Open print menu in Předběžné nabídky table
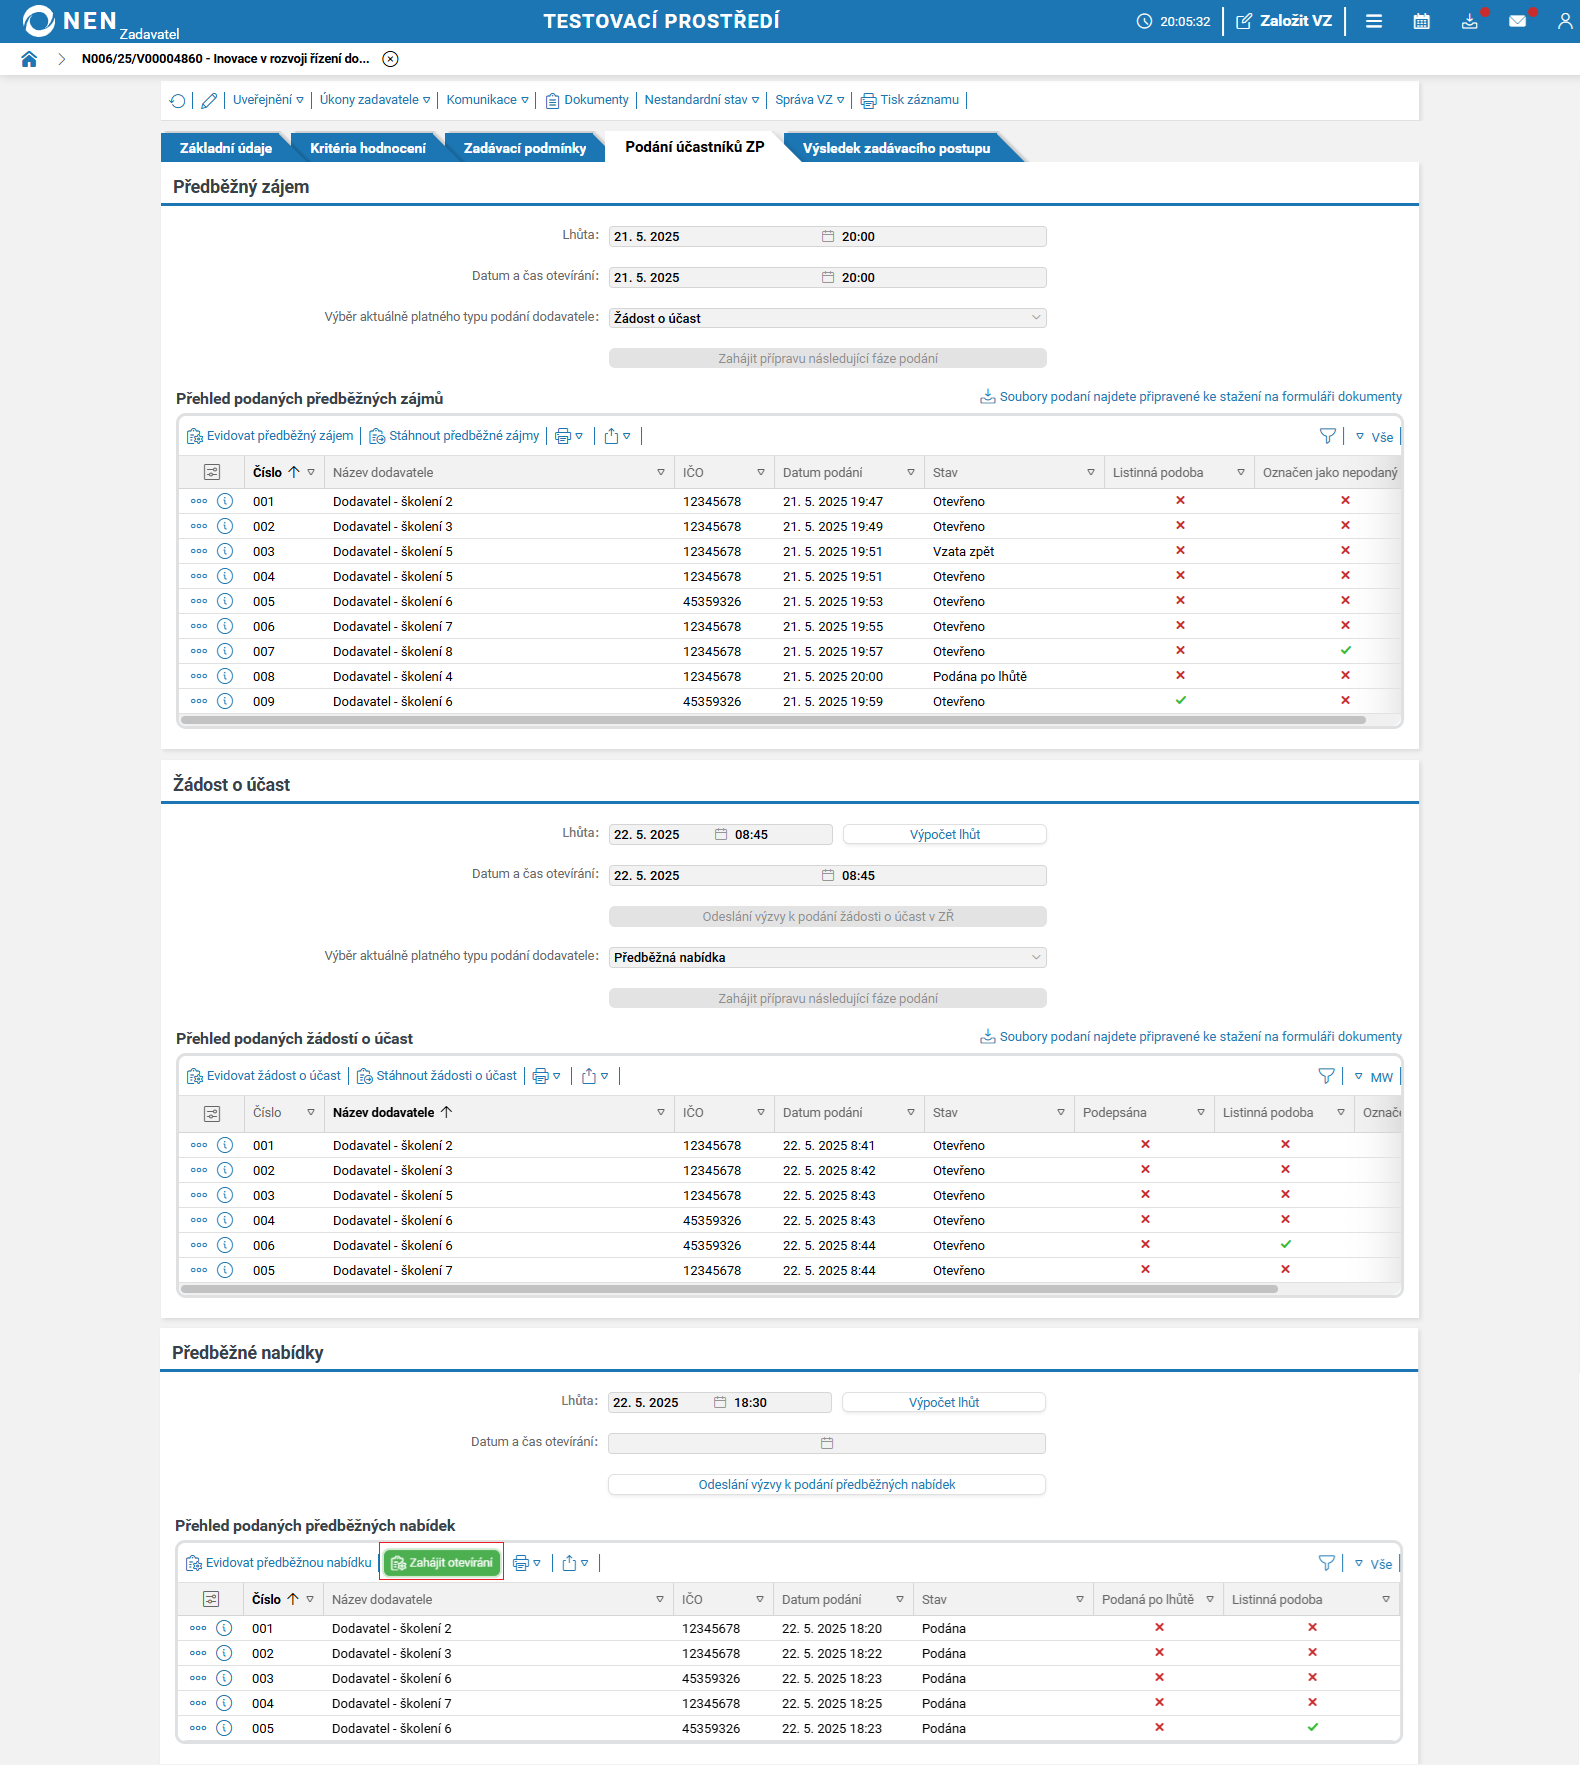 click(x=527, y=1563)
